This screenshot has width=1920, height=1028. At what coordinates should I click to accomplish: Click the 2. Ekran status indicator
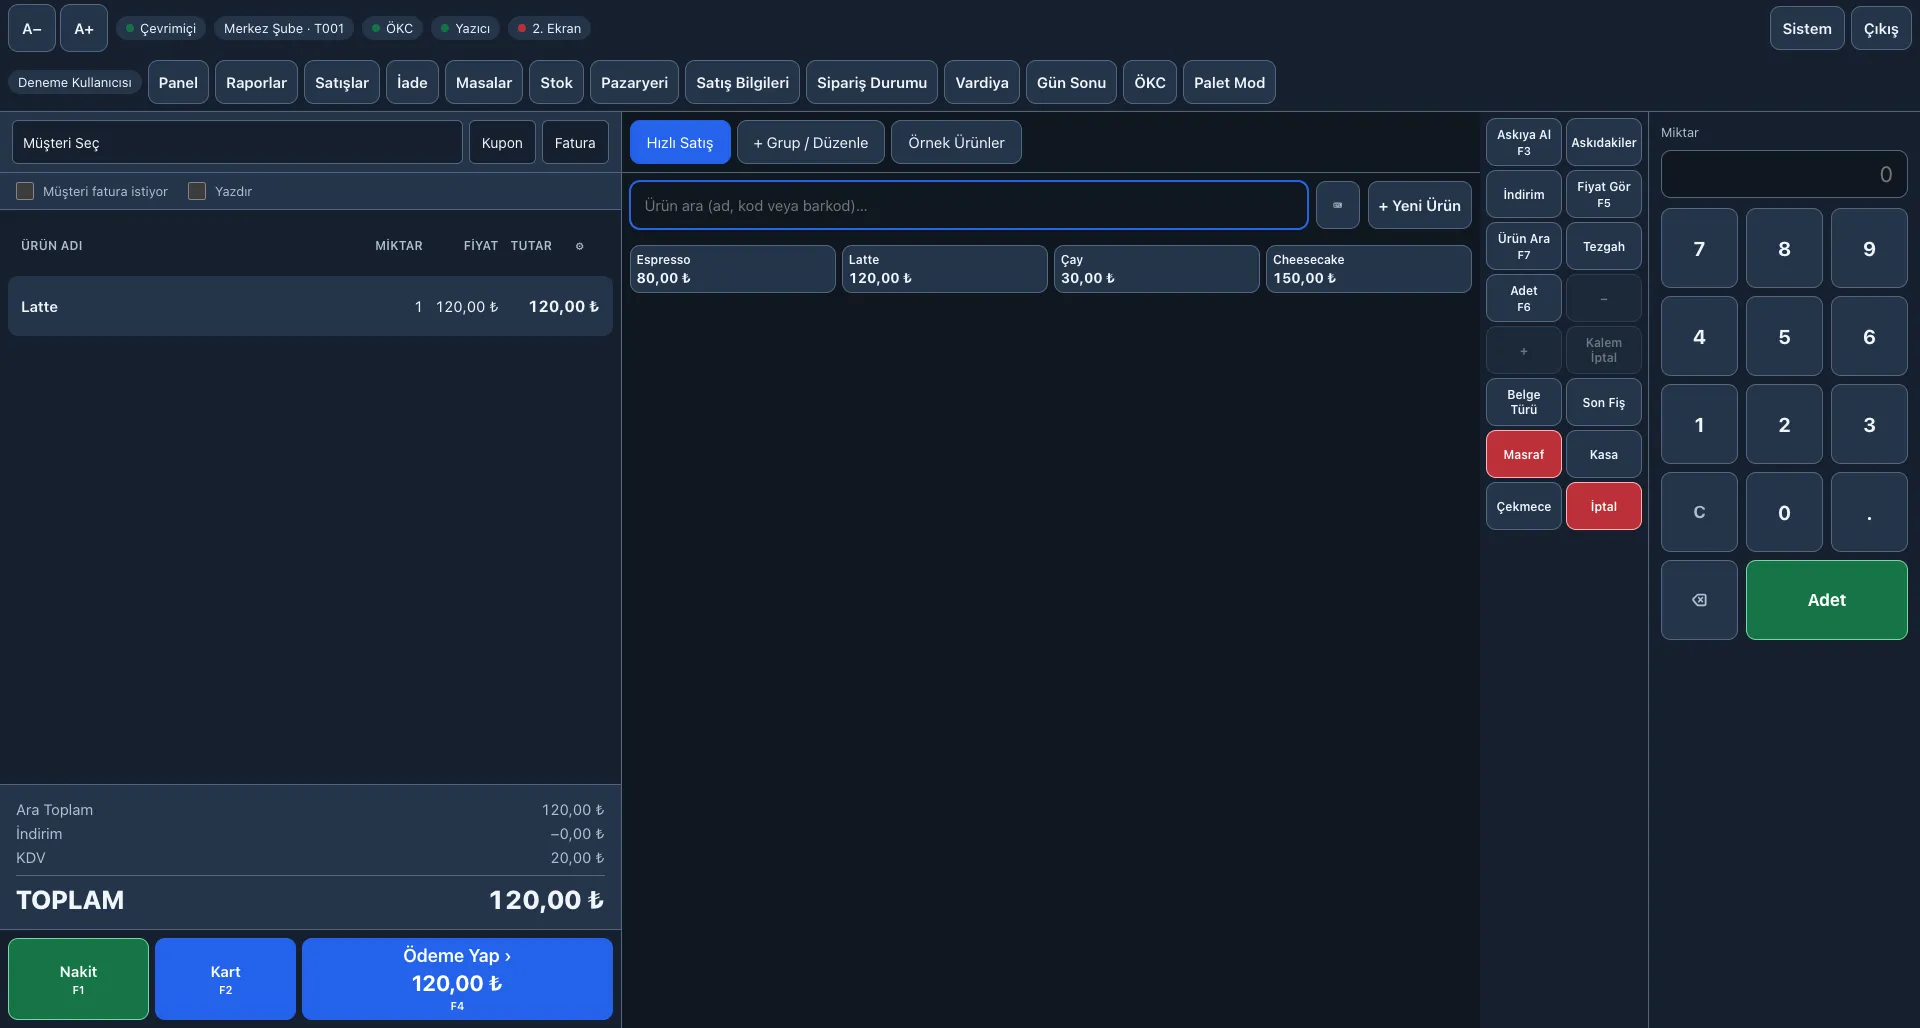pyautogui.click(x=549, y=28)
